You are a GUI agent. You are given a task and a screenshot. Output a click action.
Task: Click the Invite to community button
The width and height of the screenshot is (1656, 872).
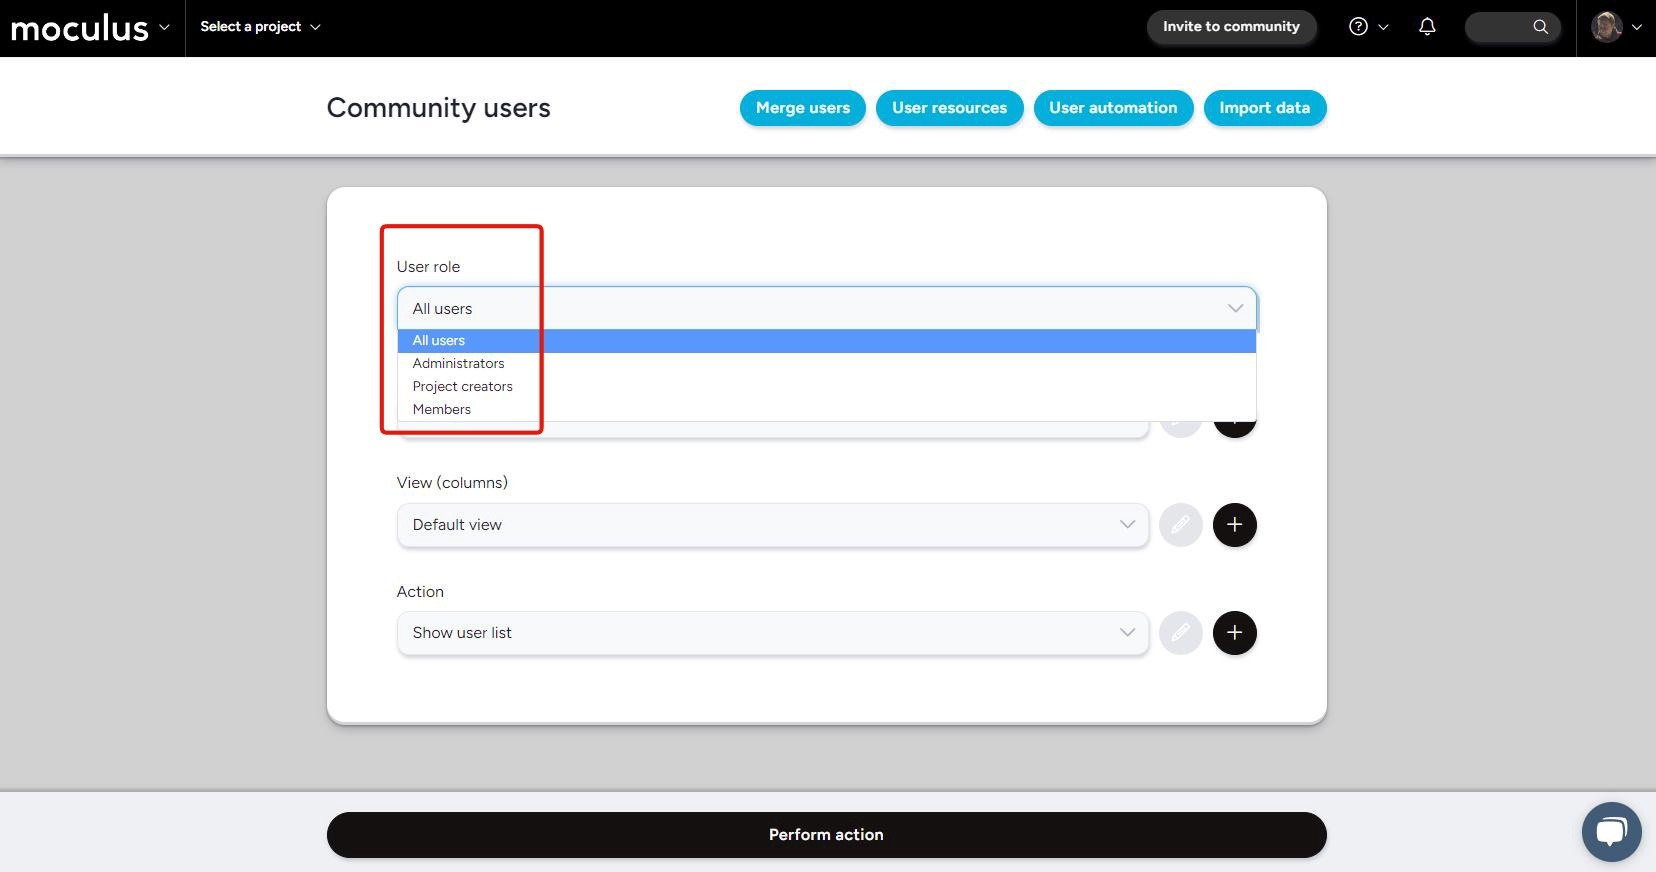coord(1231,27)
